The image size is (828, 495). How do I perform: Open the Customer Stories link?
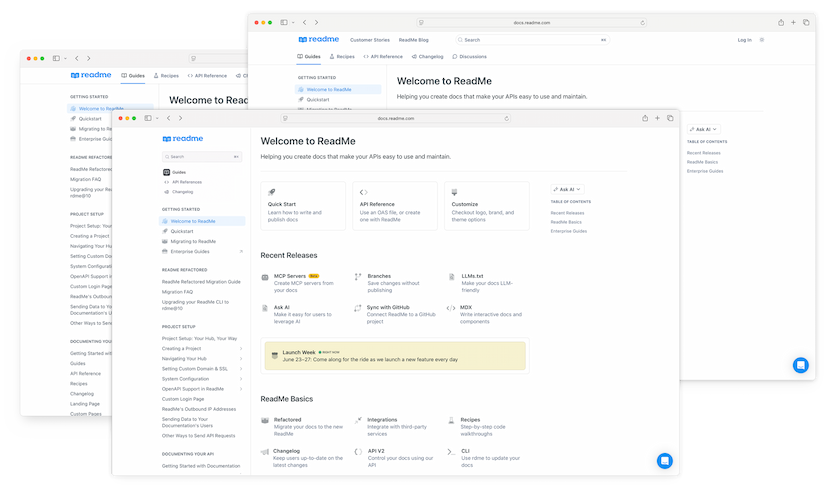(370, 40)
